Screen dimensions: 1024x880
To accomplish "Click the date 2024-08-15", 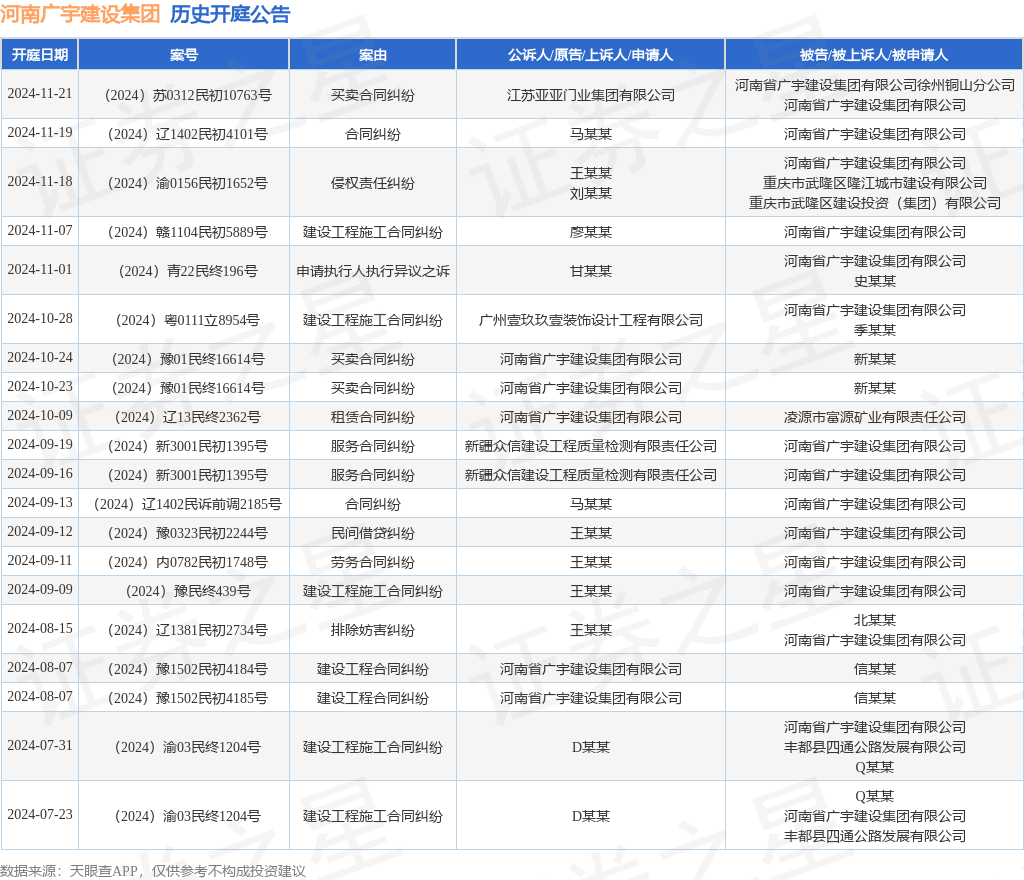I will coord(40,629).
